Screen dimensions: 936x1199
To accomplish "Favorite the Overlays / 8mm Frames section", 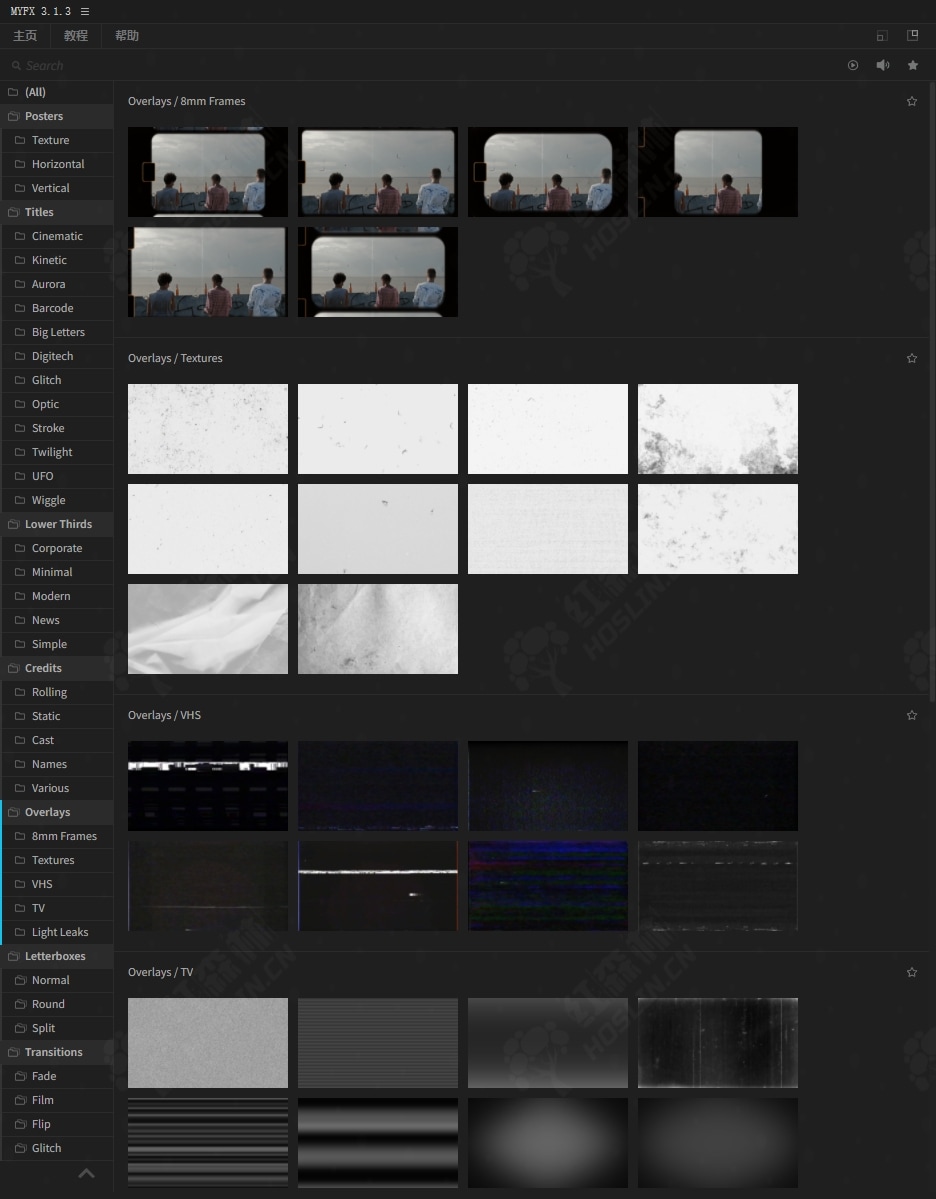I will [x=911, y=101].
